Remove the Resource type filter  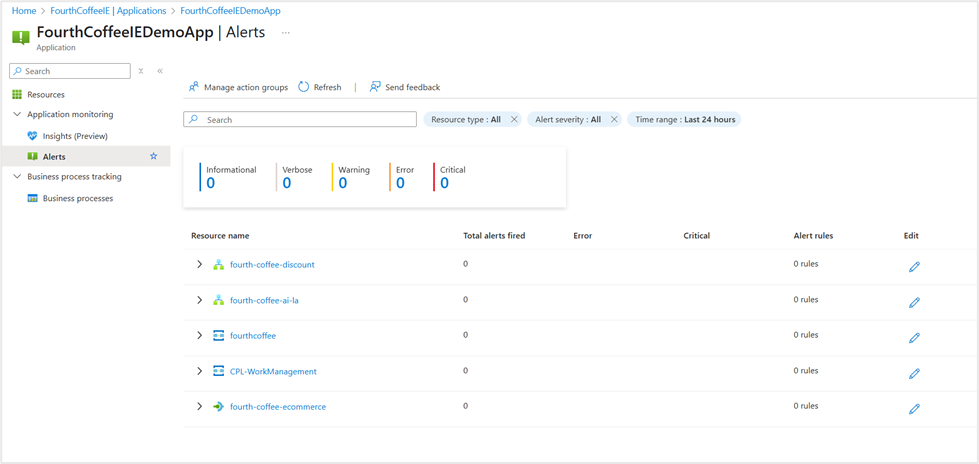514,120
